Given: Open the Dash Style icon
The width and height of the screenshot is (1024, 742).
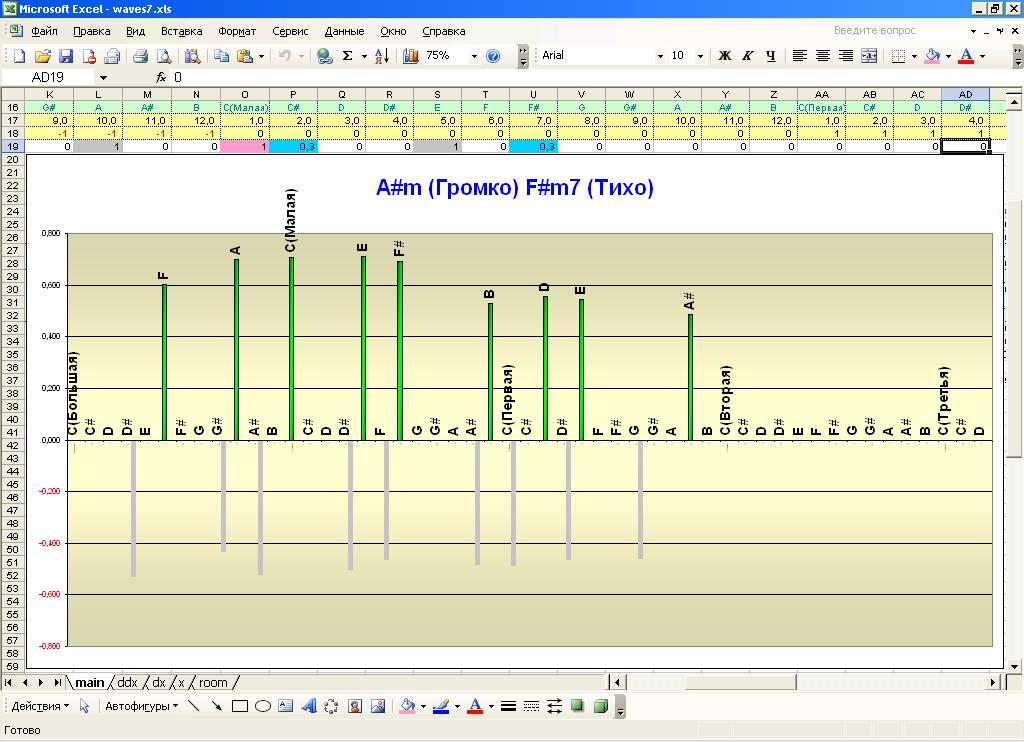Looking at the screenshot, I should (532, 706).
